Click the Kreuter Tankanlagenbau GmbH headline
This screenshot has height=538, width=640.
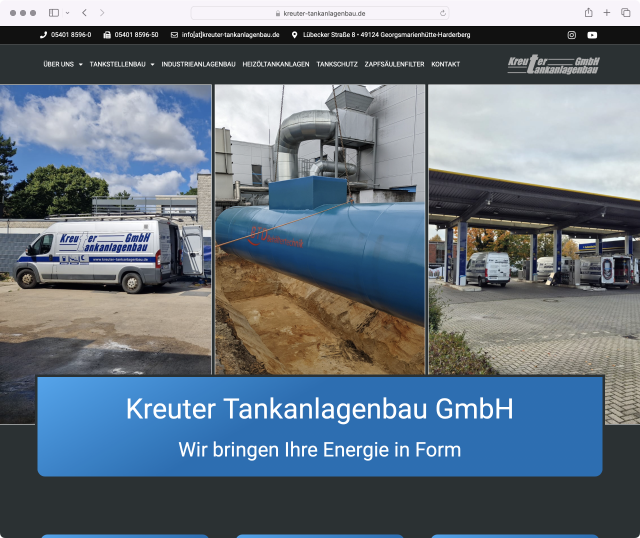point(320,409)
